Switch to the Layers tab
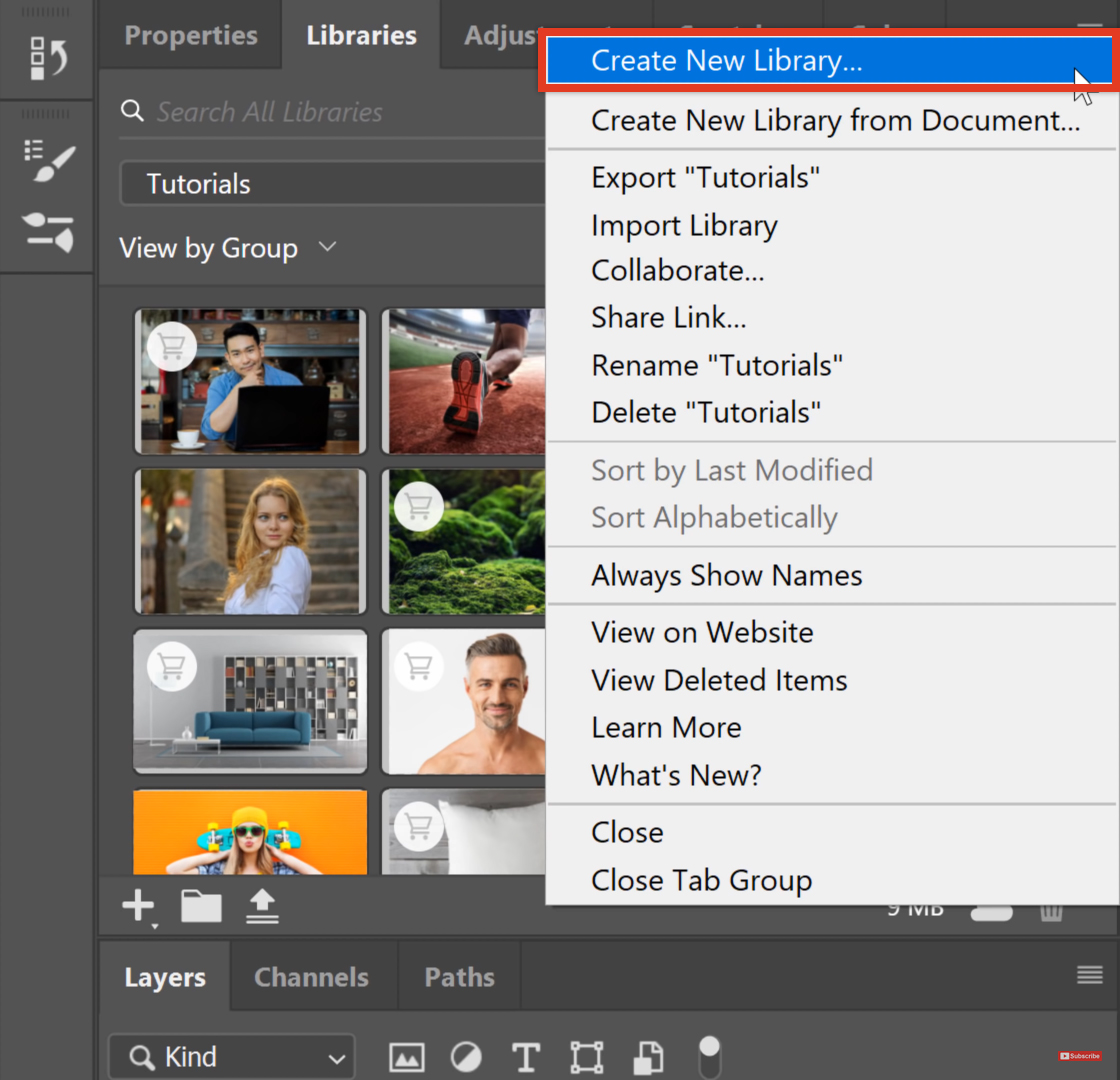This screenshot has width=1120, height=1080. point(165,977)
